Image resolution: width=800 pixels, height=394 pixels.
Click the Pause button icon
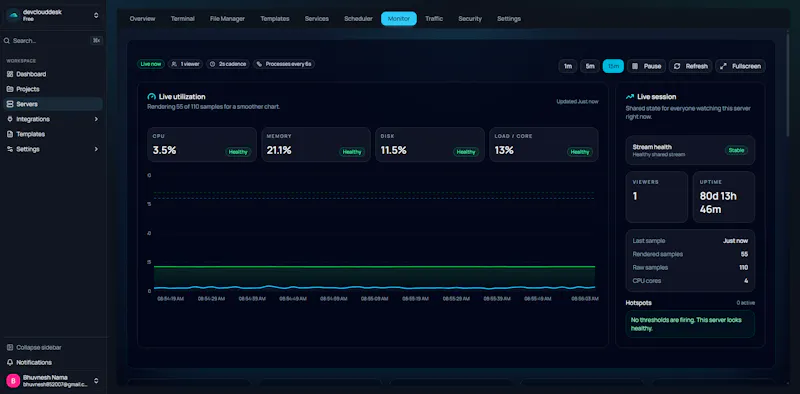(635, 66)
